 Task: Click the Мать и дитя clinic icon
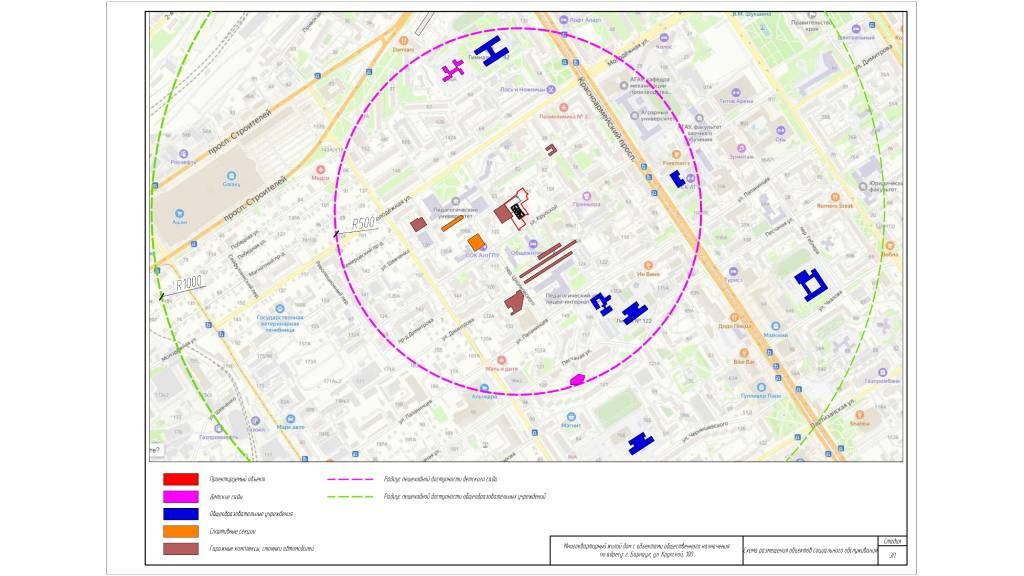click(x=502, y=360)
